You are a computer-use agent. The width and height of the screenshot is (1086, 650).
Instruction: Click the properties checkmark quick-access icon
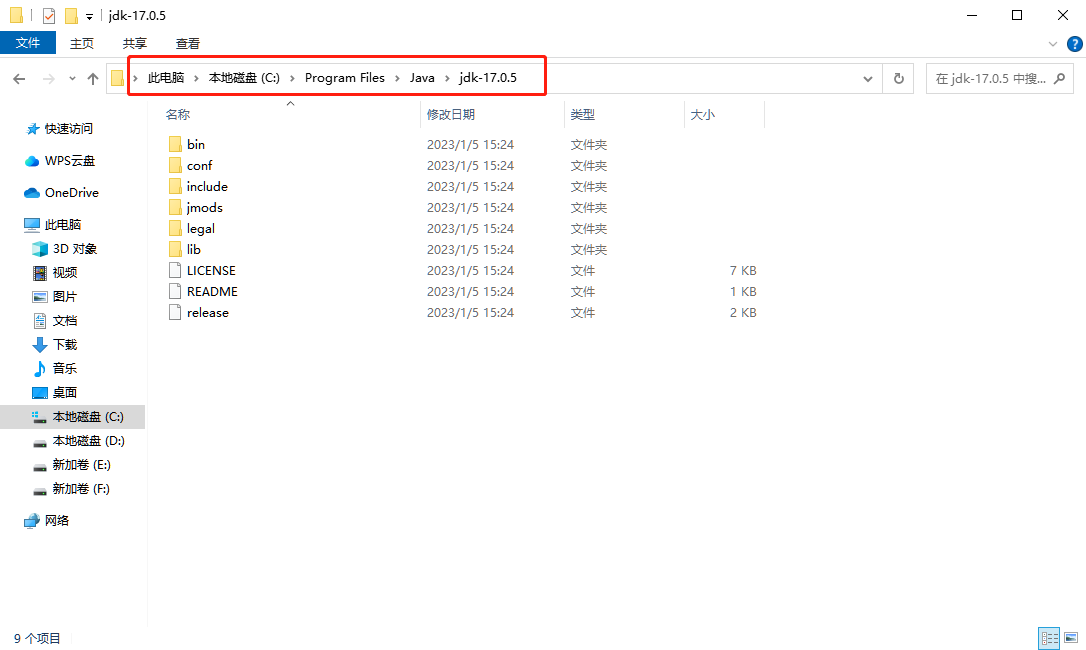(48, 15)
